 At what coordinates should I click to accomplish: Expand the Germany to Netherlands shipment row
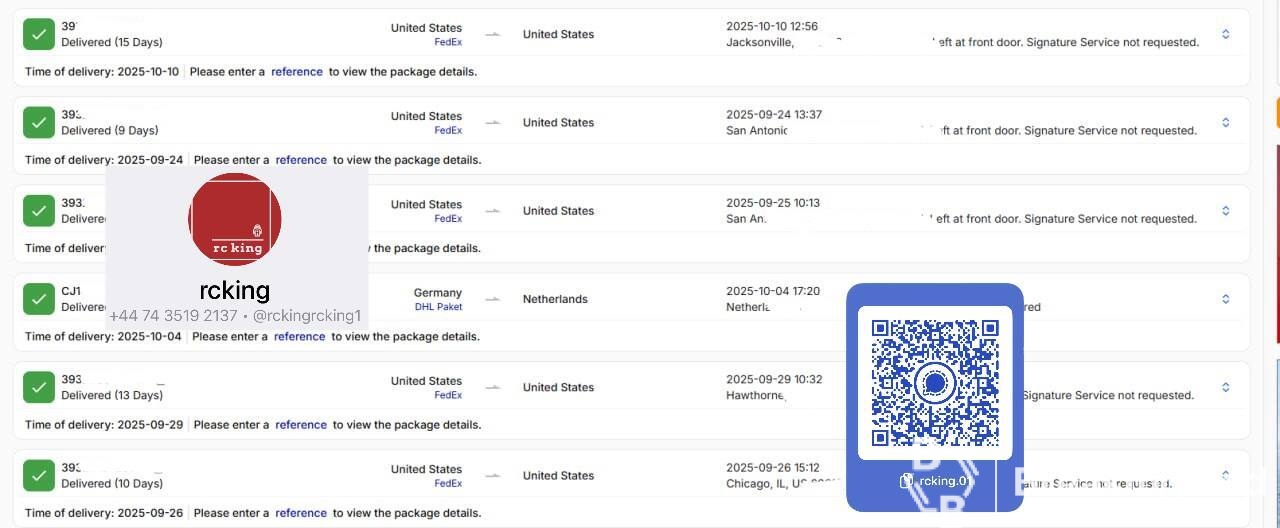(x=1225, y=299)
